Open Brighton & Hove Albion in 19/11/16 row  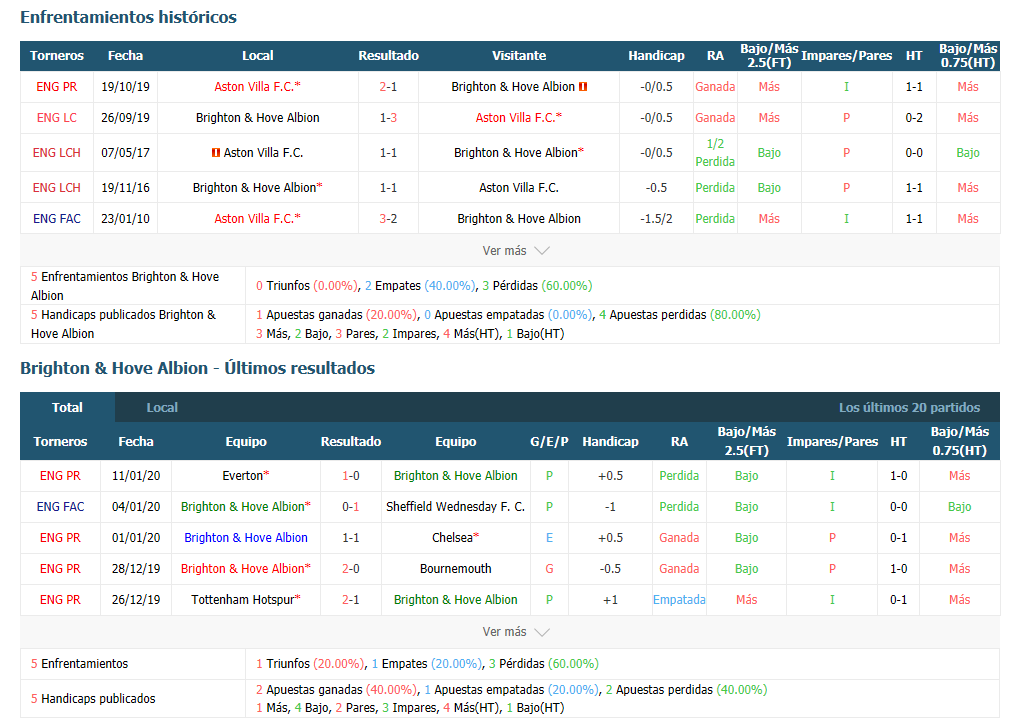257,188
